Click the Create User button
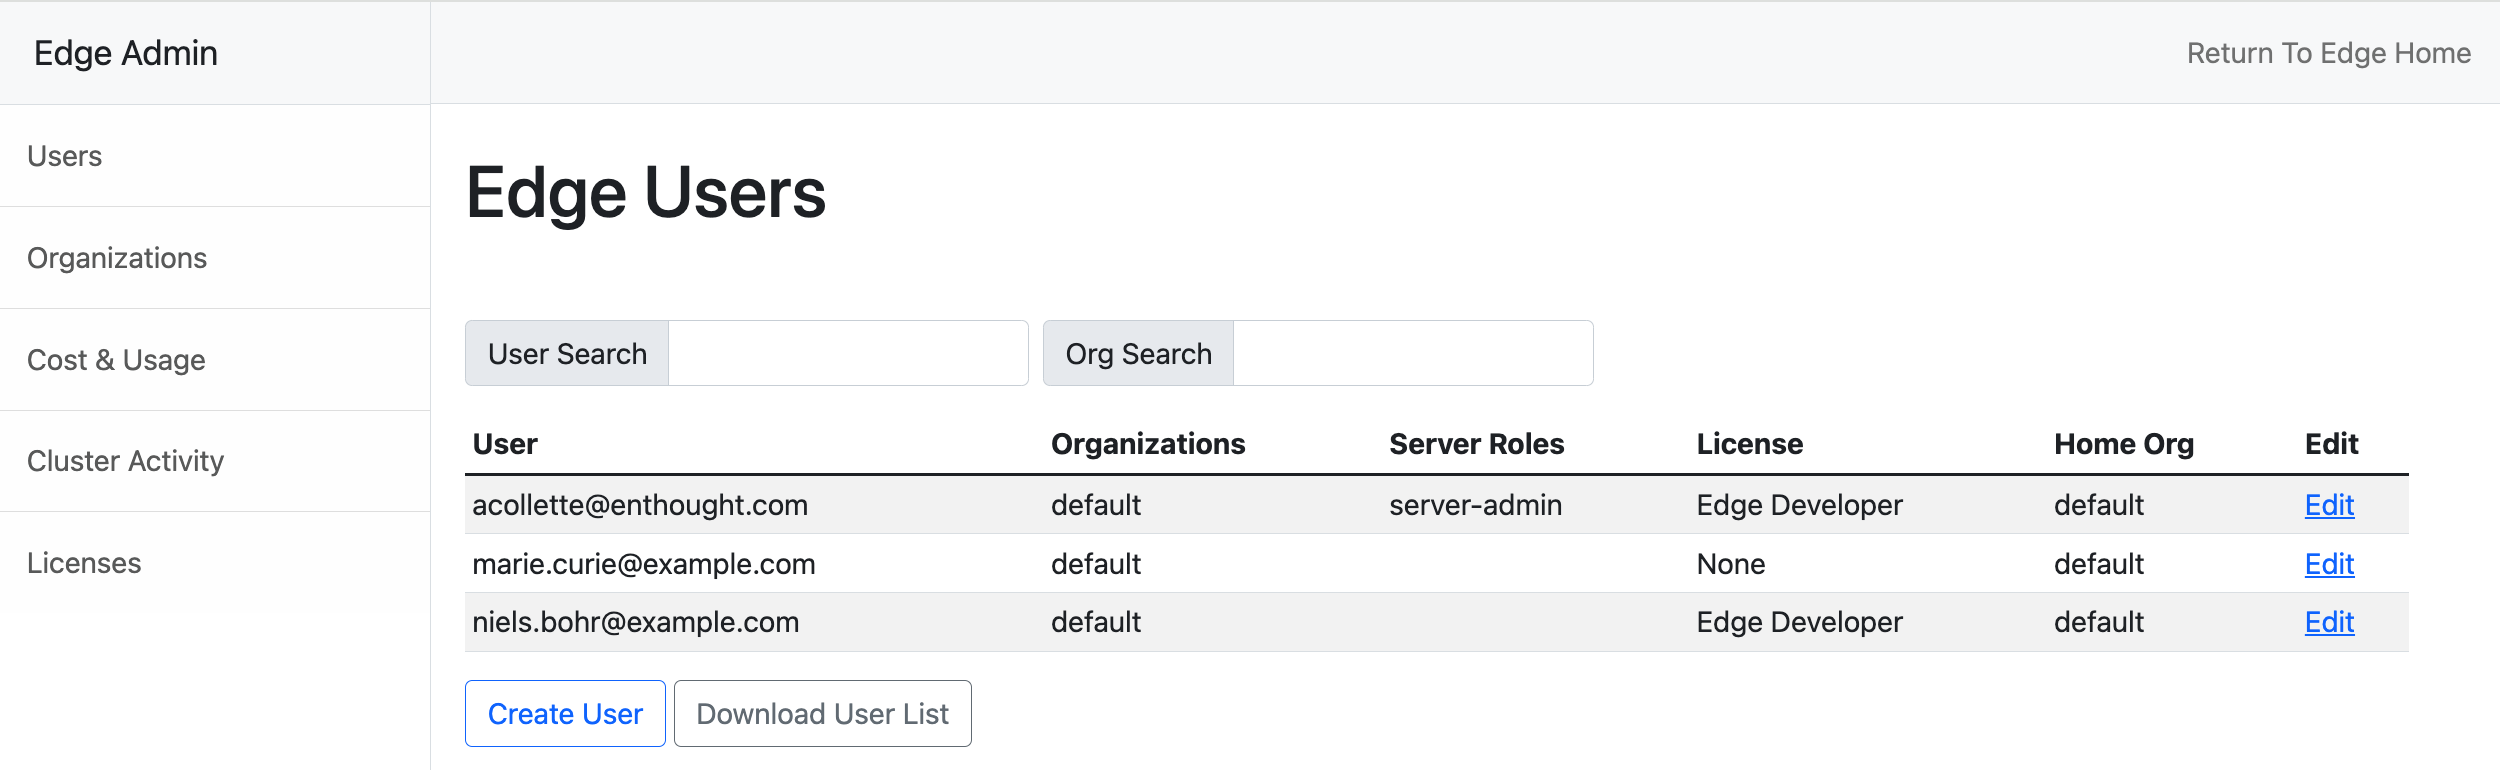The height and width of the screenshot is (770, 2500). 565,713
